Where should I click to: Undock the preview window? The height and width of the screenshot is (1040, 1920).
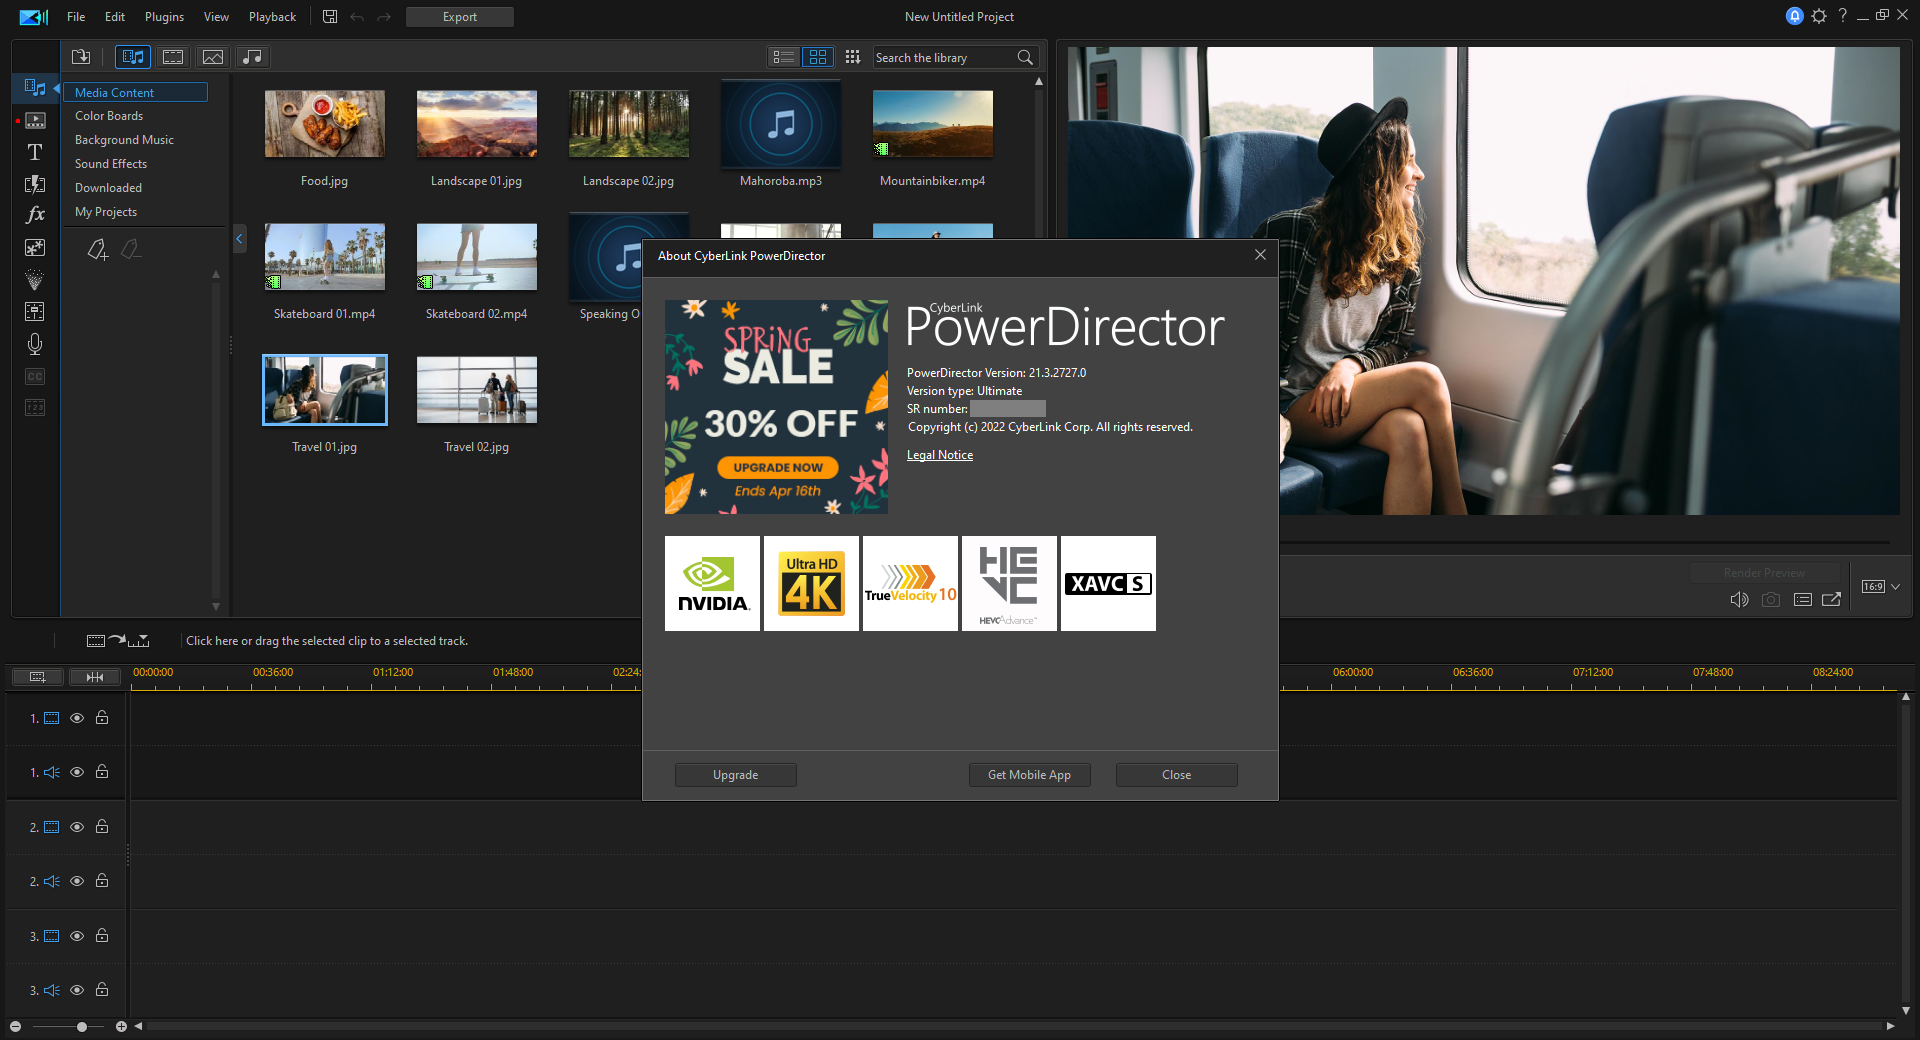pos(1831,599)
